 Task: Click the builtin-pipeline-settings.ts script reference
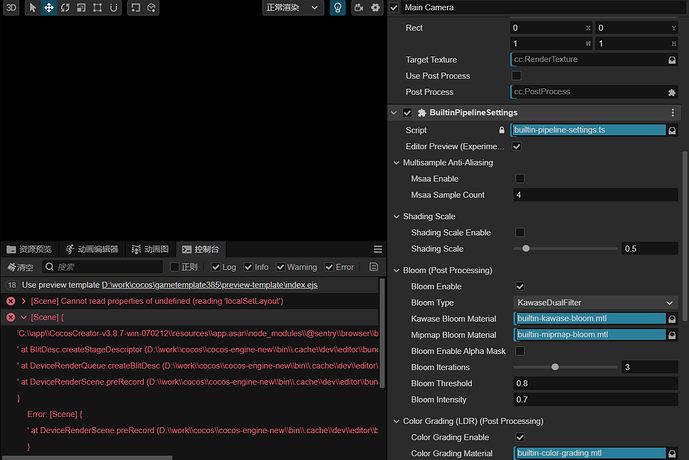589,130
